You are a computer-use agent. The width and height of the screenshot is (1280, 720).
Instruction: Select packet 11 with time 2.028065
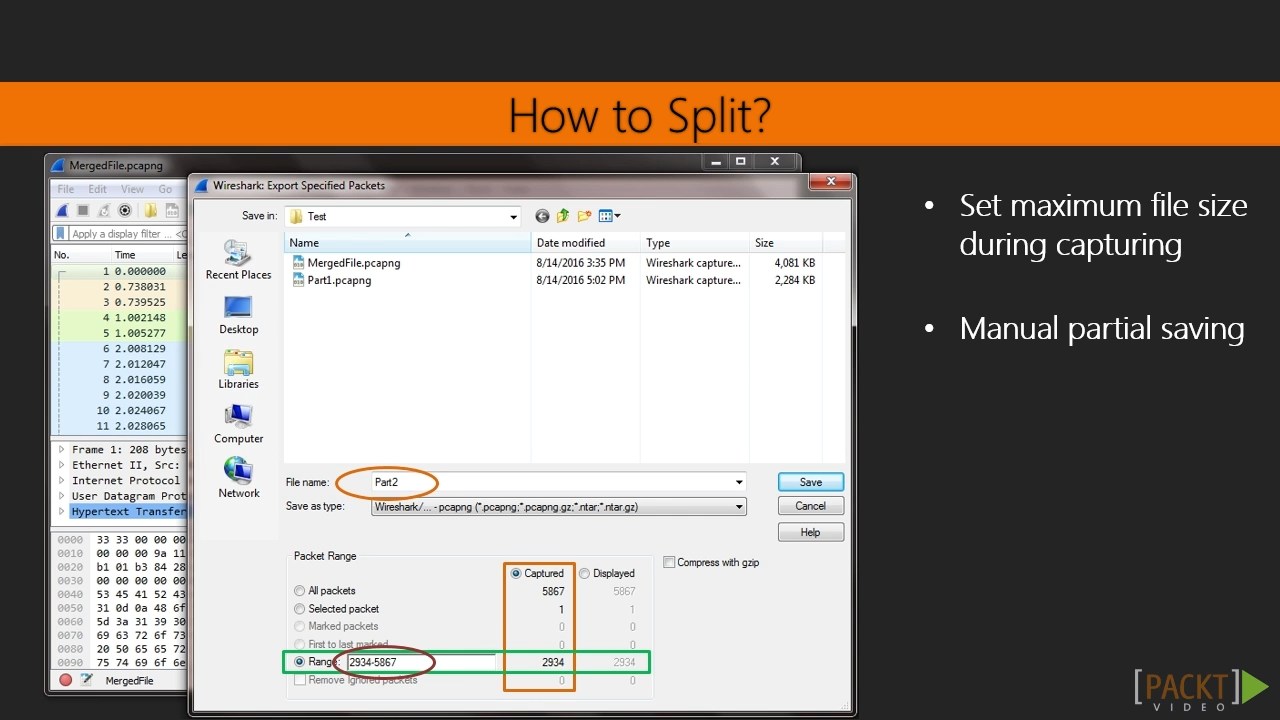point(119,426)
